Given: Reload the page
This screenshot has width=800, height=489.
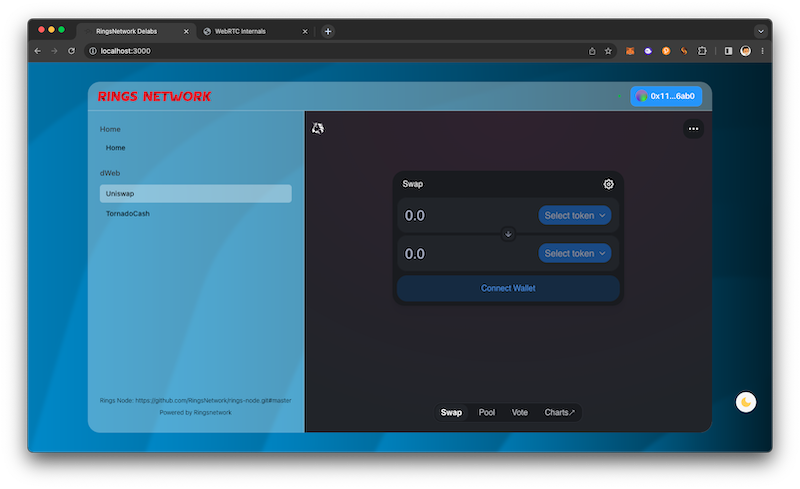Looking at the screenshot, I should pyautogui.click(x=71, y=51).
